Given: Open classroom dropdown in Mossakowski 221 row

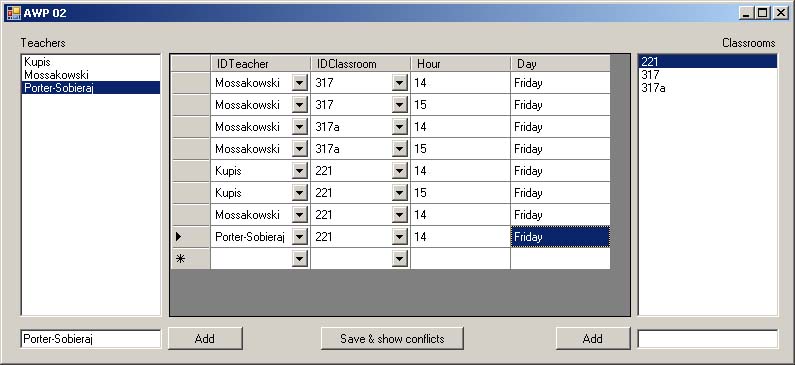Looking at the screenshot, I should (x=400, y=215).
